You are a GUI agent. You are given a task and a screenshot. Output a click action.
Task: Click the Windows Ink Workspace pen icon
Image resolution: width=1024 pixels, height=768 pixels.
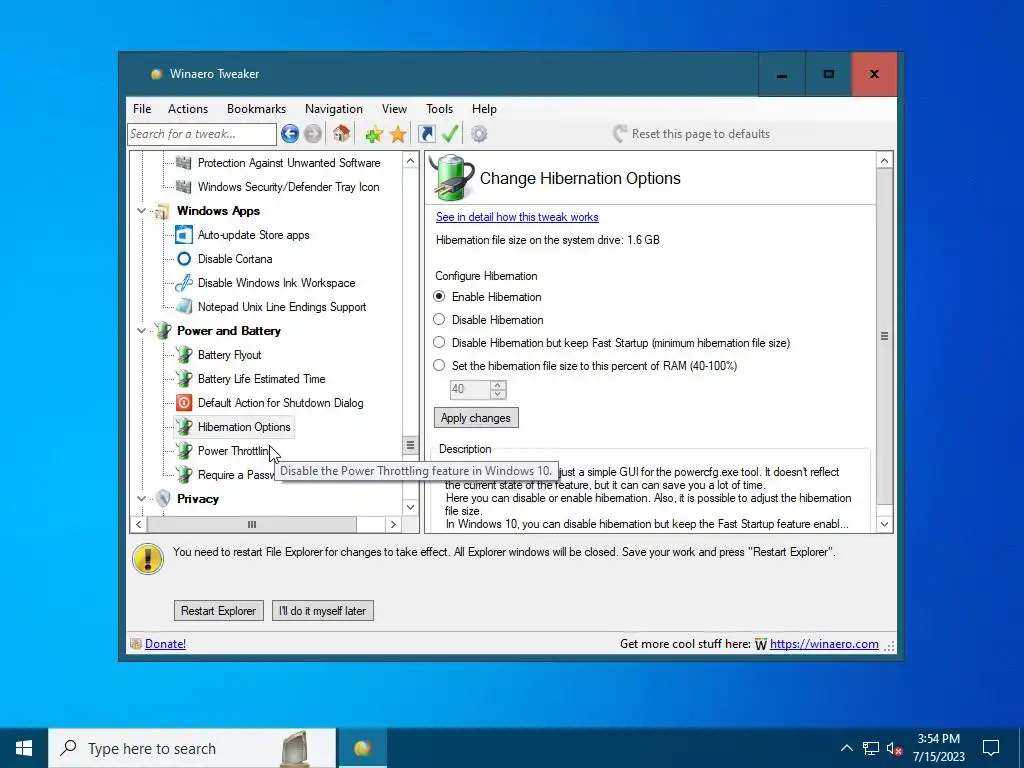(x=184, y=283)
